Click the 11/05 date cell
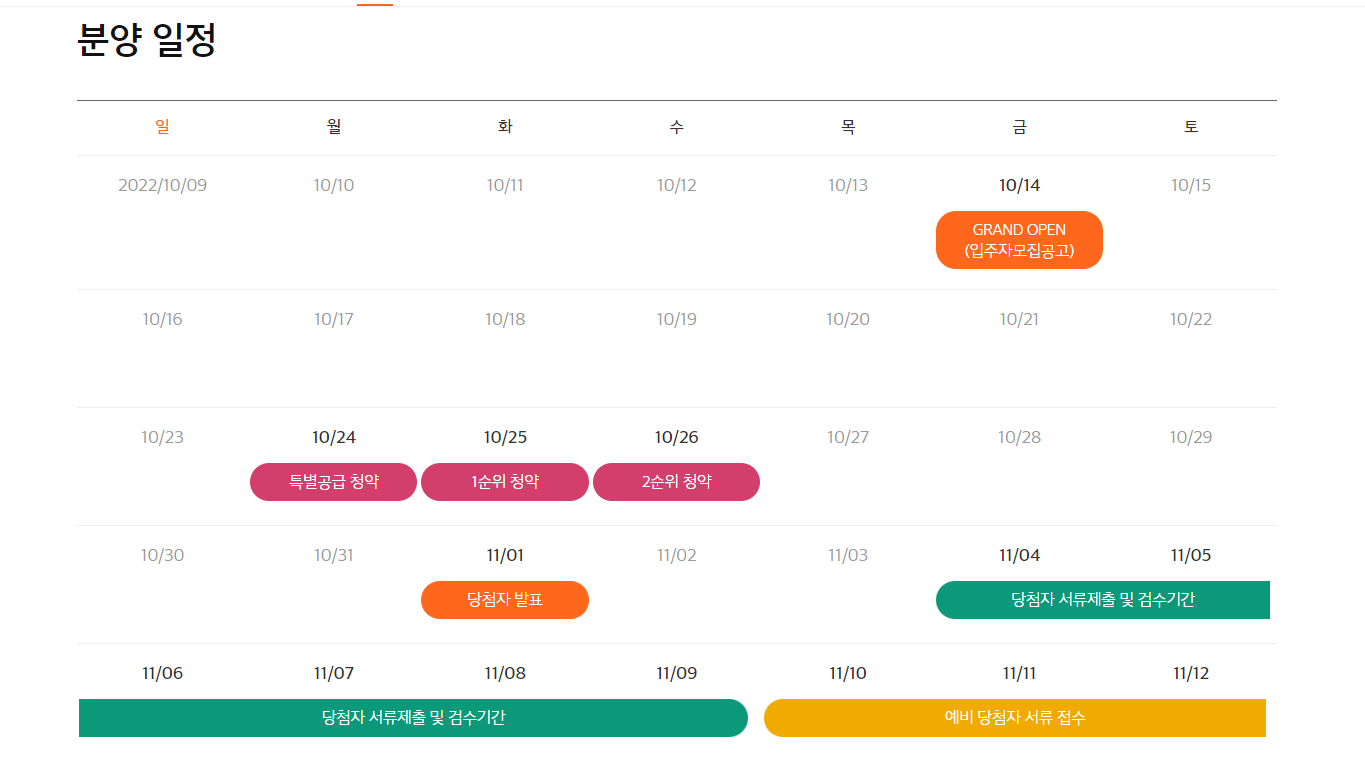The height and width of the screenshot is (757, 1365). [x=1190, y=555]
